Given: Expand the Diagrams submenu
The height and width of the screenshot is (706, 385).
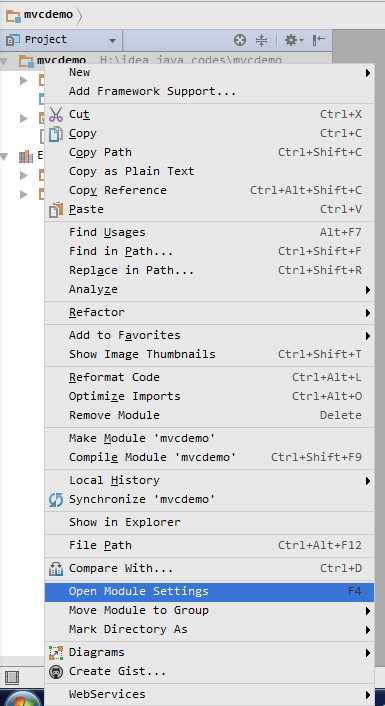Looking at the screenshot, I should coord(210,652).
